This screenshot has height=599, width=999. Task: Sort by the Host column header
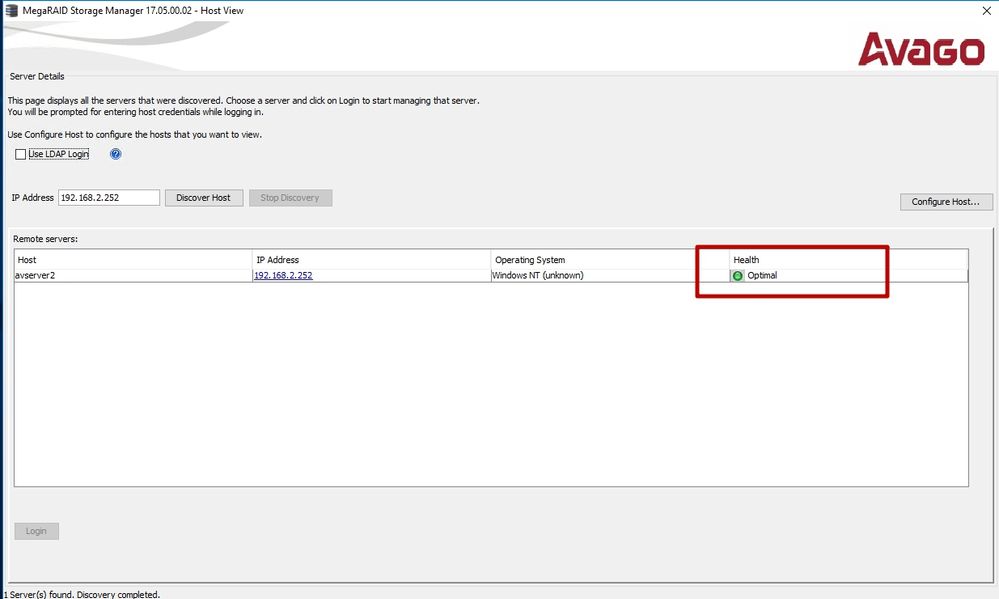pos(133,259)
